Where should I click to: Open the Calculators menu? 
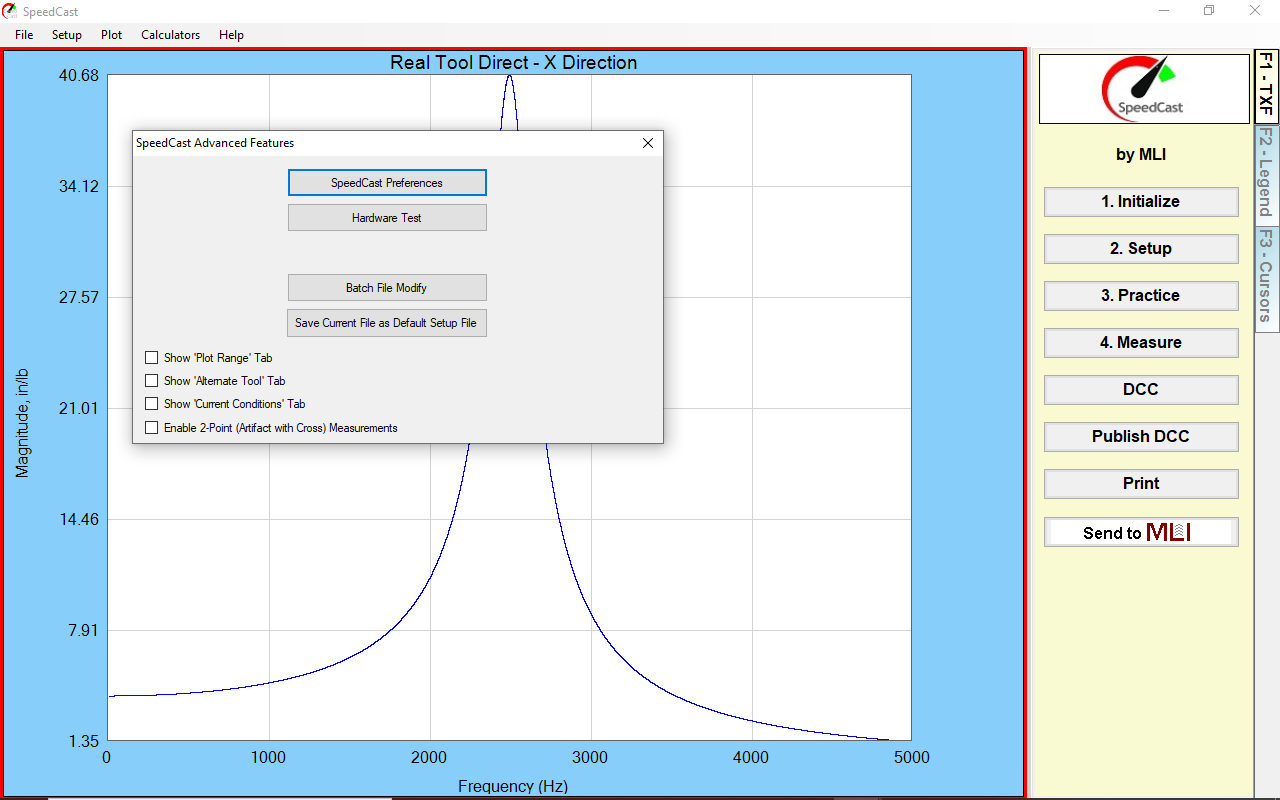pyautogui.click(x=171, y=35)
